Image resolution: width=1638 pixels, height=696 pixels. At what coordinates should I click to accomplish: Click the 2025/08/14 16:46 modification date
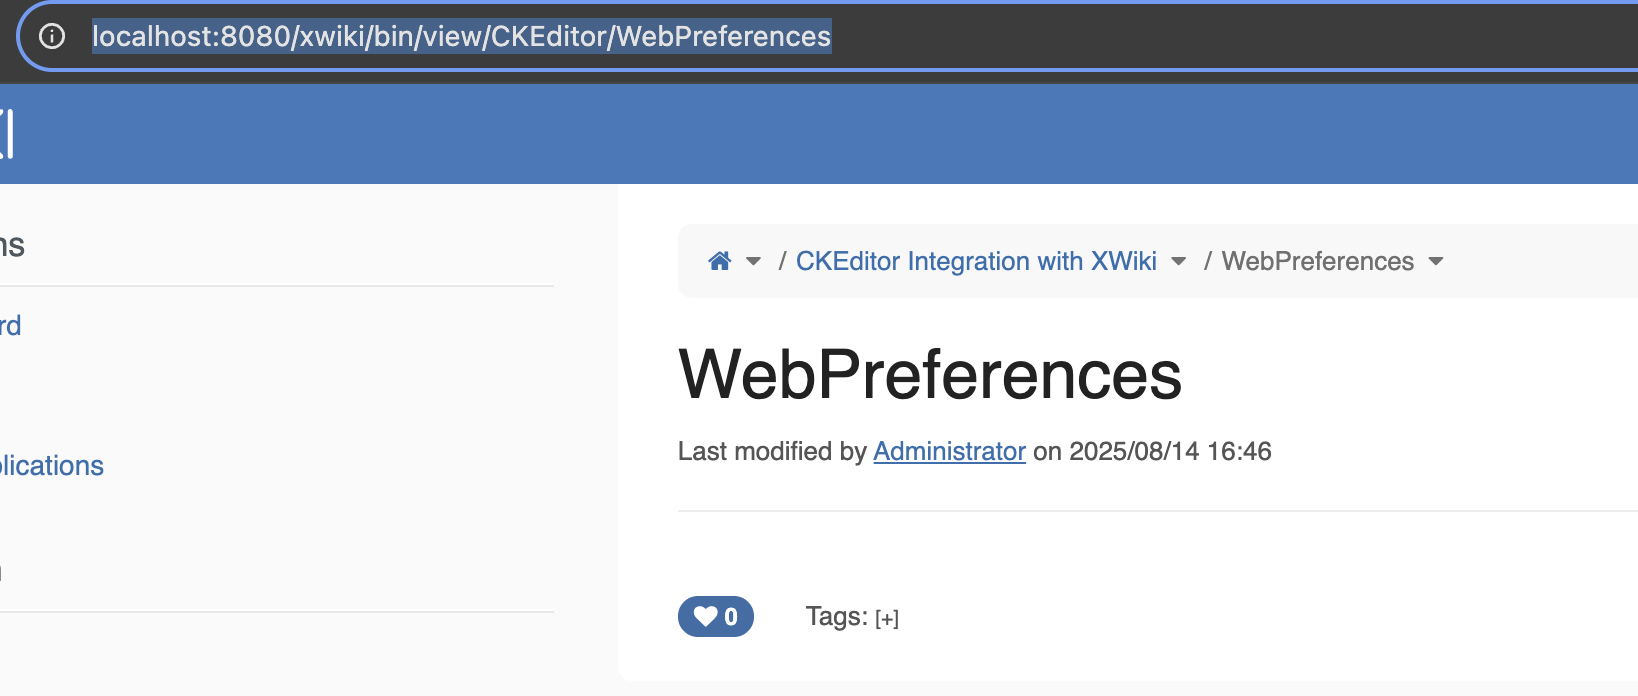(x=1170, y=451)
